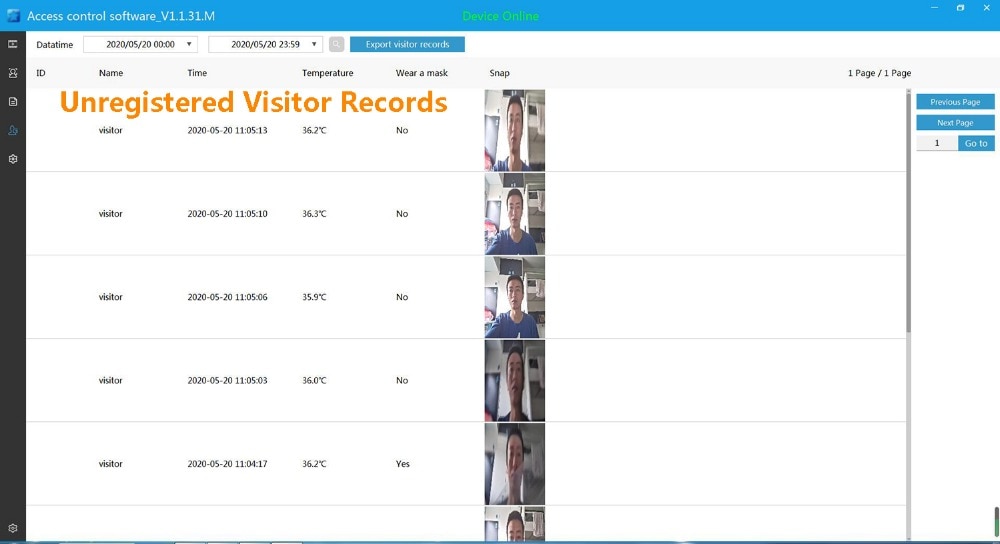
Task: Click the Datatime label
Action: click(x=54, y=45)
